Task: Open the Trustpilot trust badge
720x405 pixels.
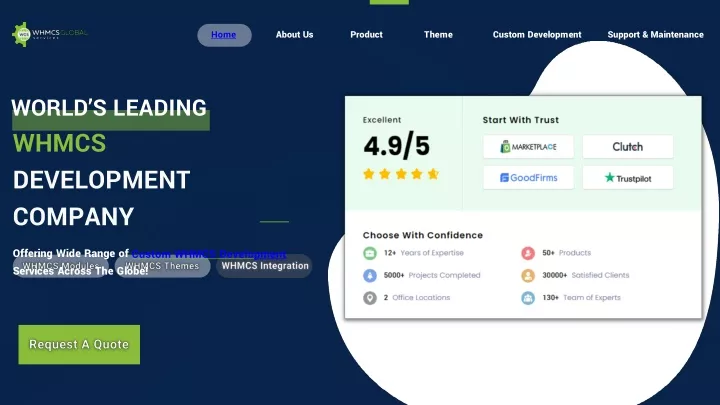Action: 628,178
